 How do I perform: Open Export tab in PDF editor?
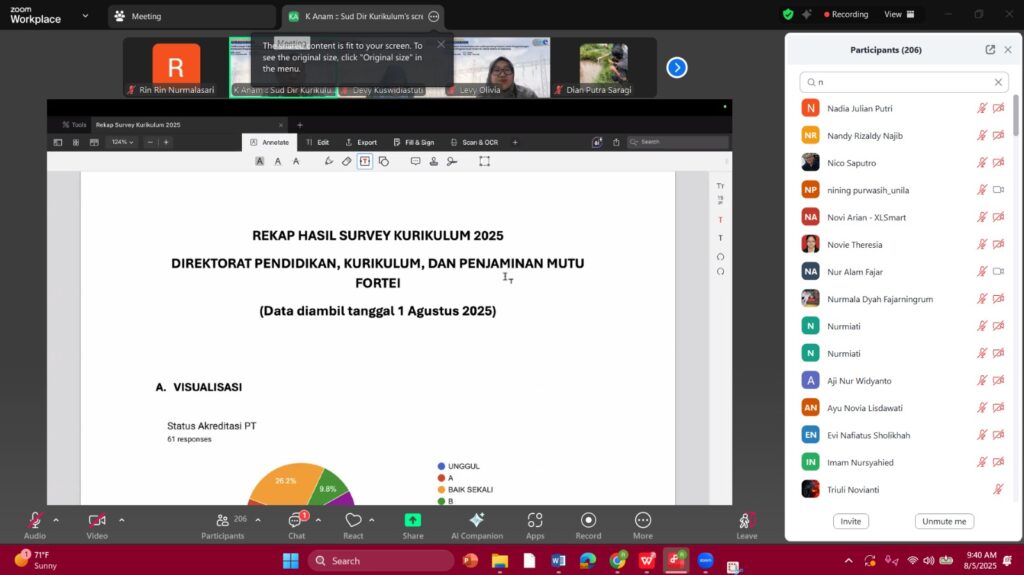pos(361,142)
